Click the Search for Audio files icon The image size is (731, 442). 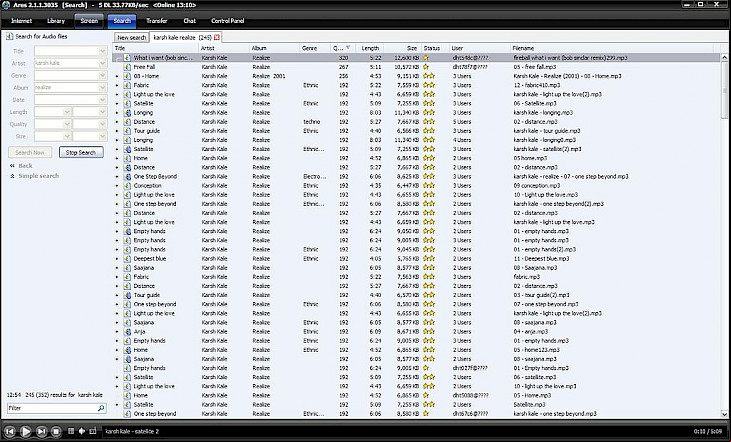click(9, 36)
